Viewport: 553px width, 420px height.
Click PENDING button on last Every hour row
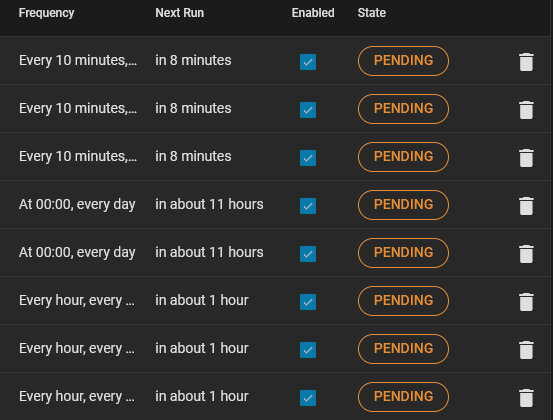click(x=403, y=397)
